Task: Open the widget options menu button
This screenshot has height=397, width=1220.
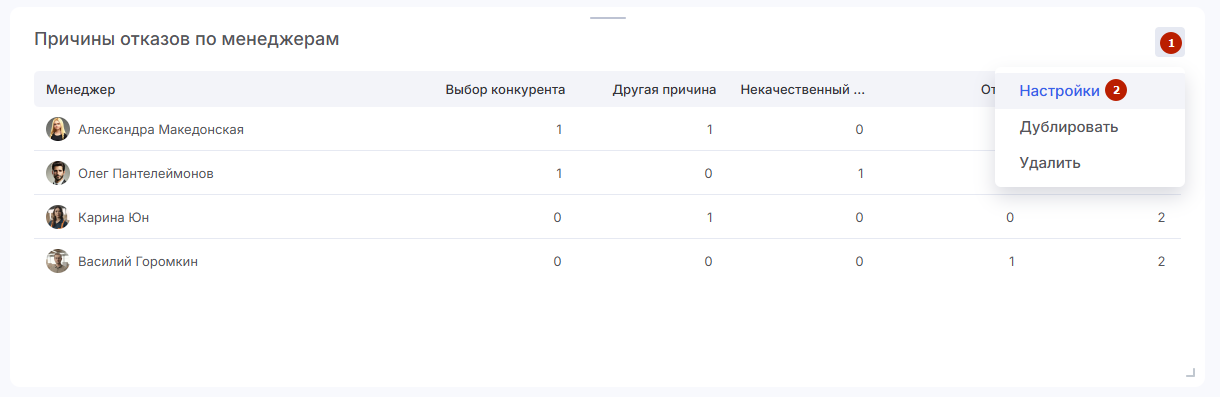Action: pyautogui.click(x=1170, y=42)
